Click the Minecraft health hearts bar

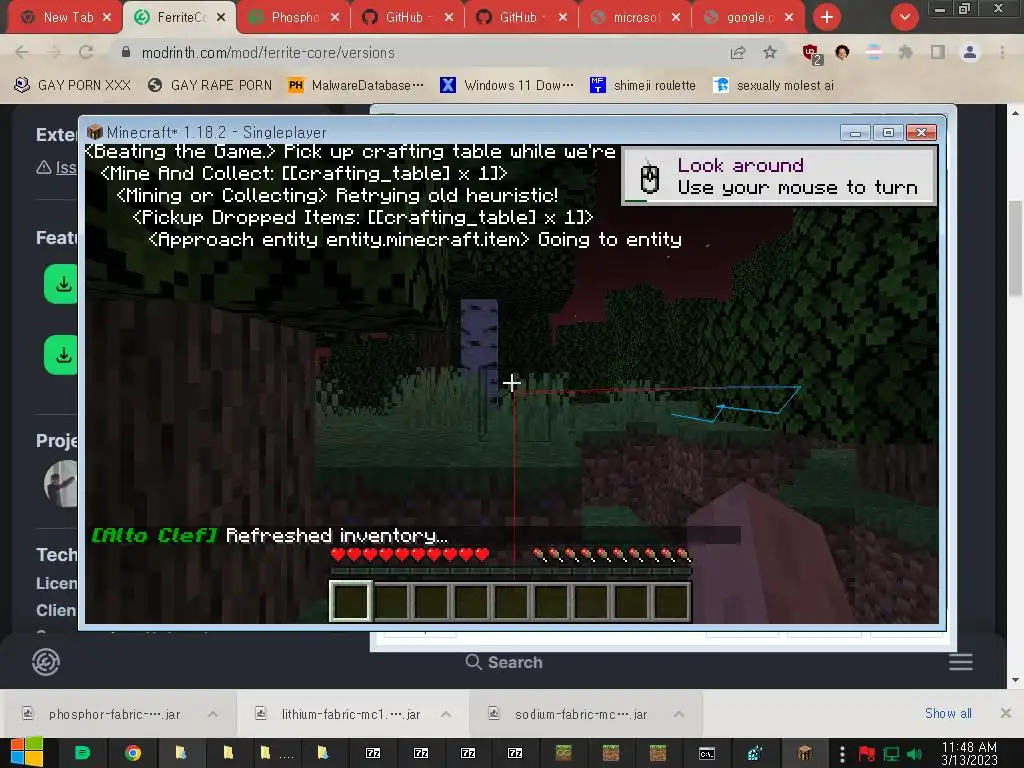pos(410,555)
